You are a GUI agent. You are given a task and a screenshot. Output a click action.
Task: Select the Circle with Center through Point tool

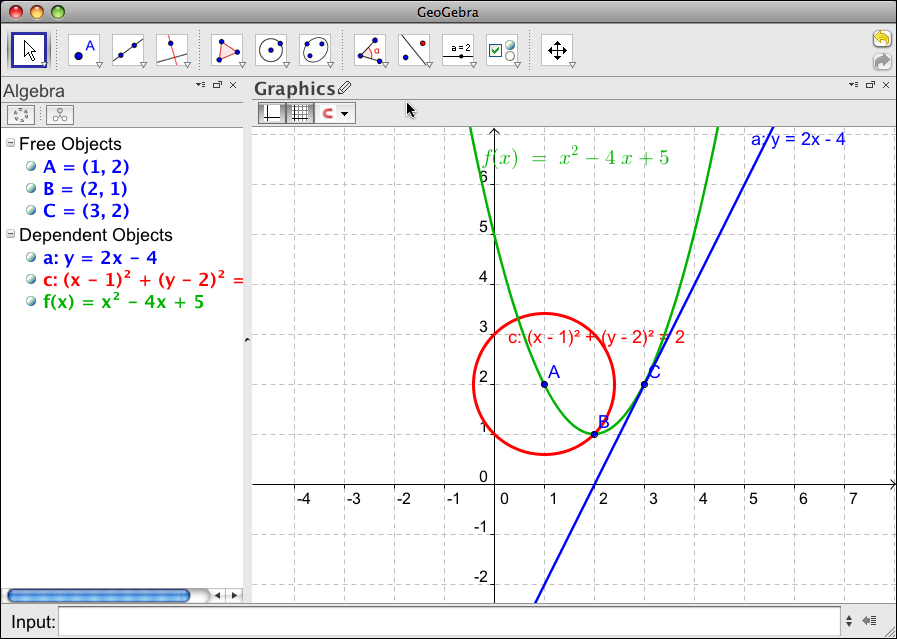click(x=270, y=50)
